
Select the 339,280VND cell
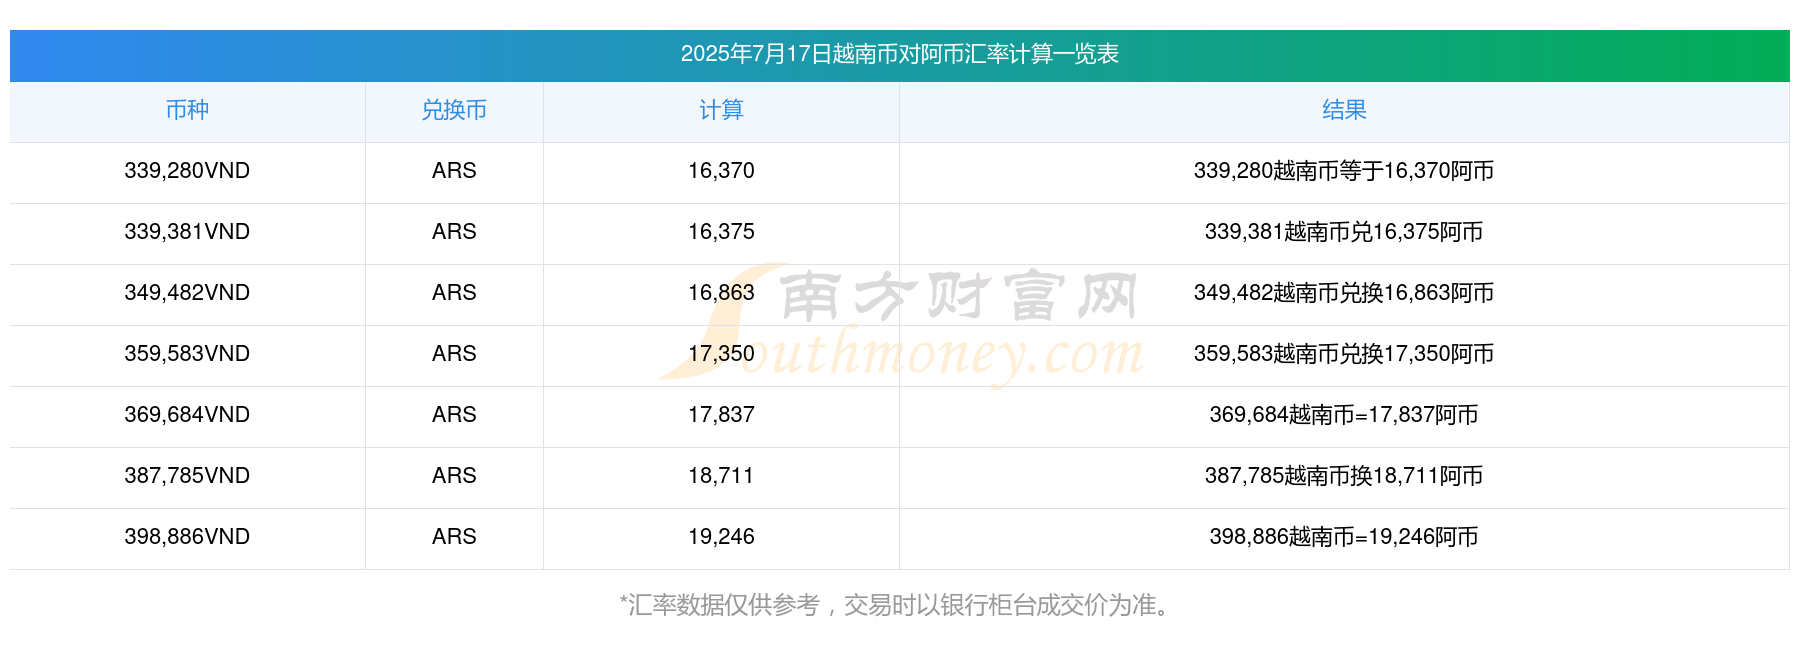(187, 171)
